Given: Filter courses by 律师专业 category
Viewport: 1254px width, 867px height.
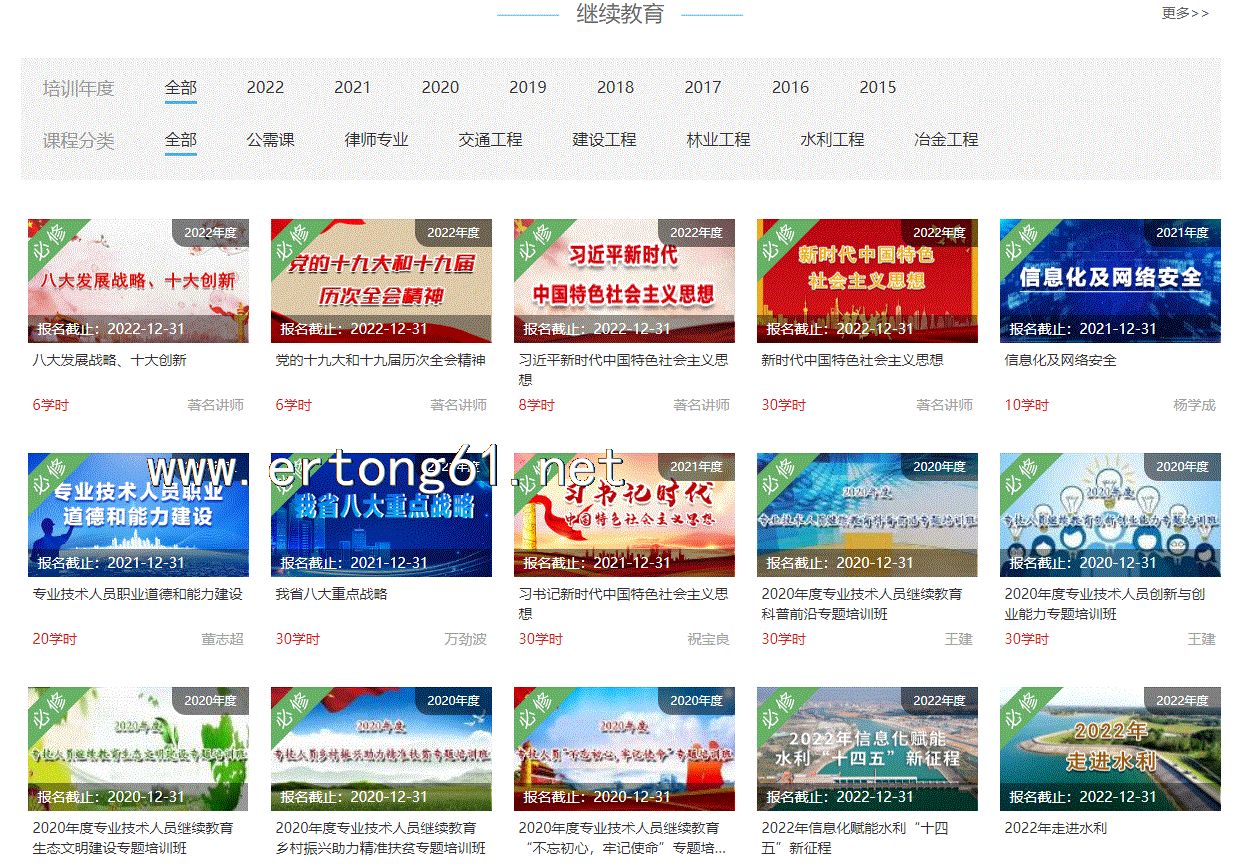Looking at the screenshot, I should (377, 140).
